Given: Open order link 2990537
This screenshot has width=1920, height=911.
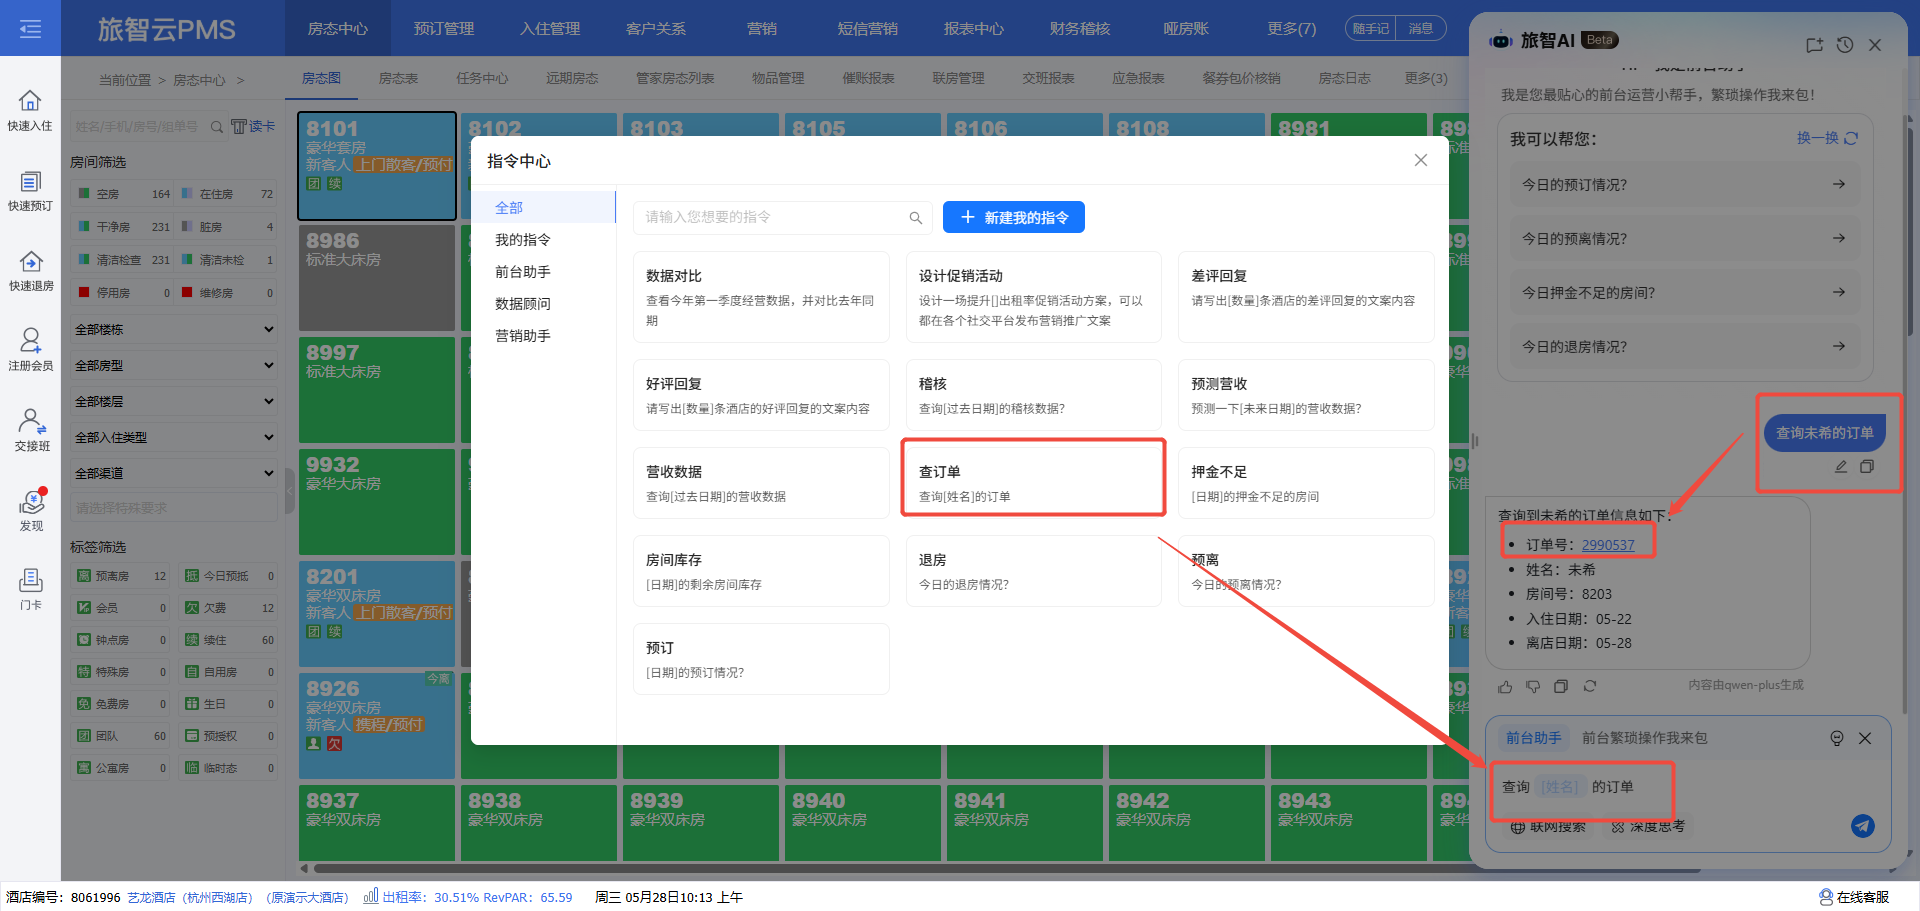Looking at the screenshot, I should point(1608,545).
